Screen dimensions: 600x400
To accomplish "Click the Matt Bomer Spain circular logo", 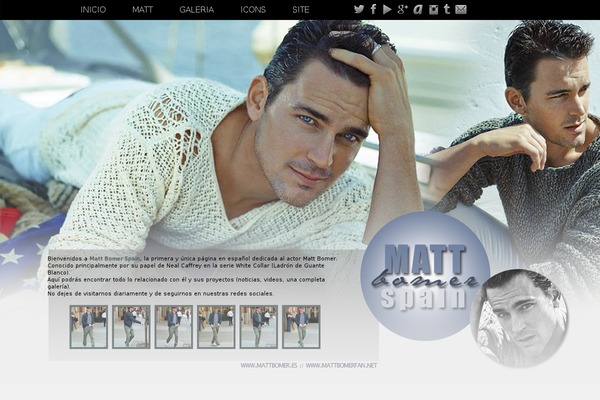I will click(x=425, y=276).
